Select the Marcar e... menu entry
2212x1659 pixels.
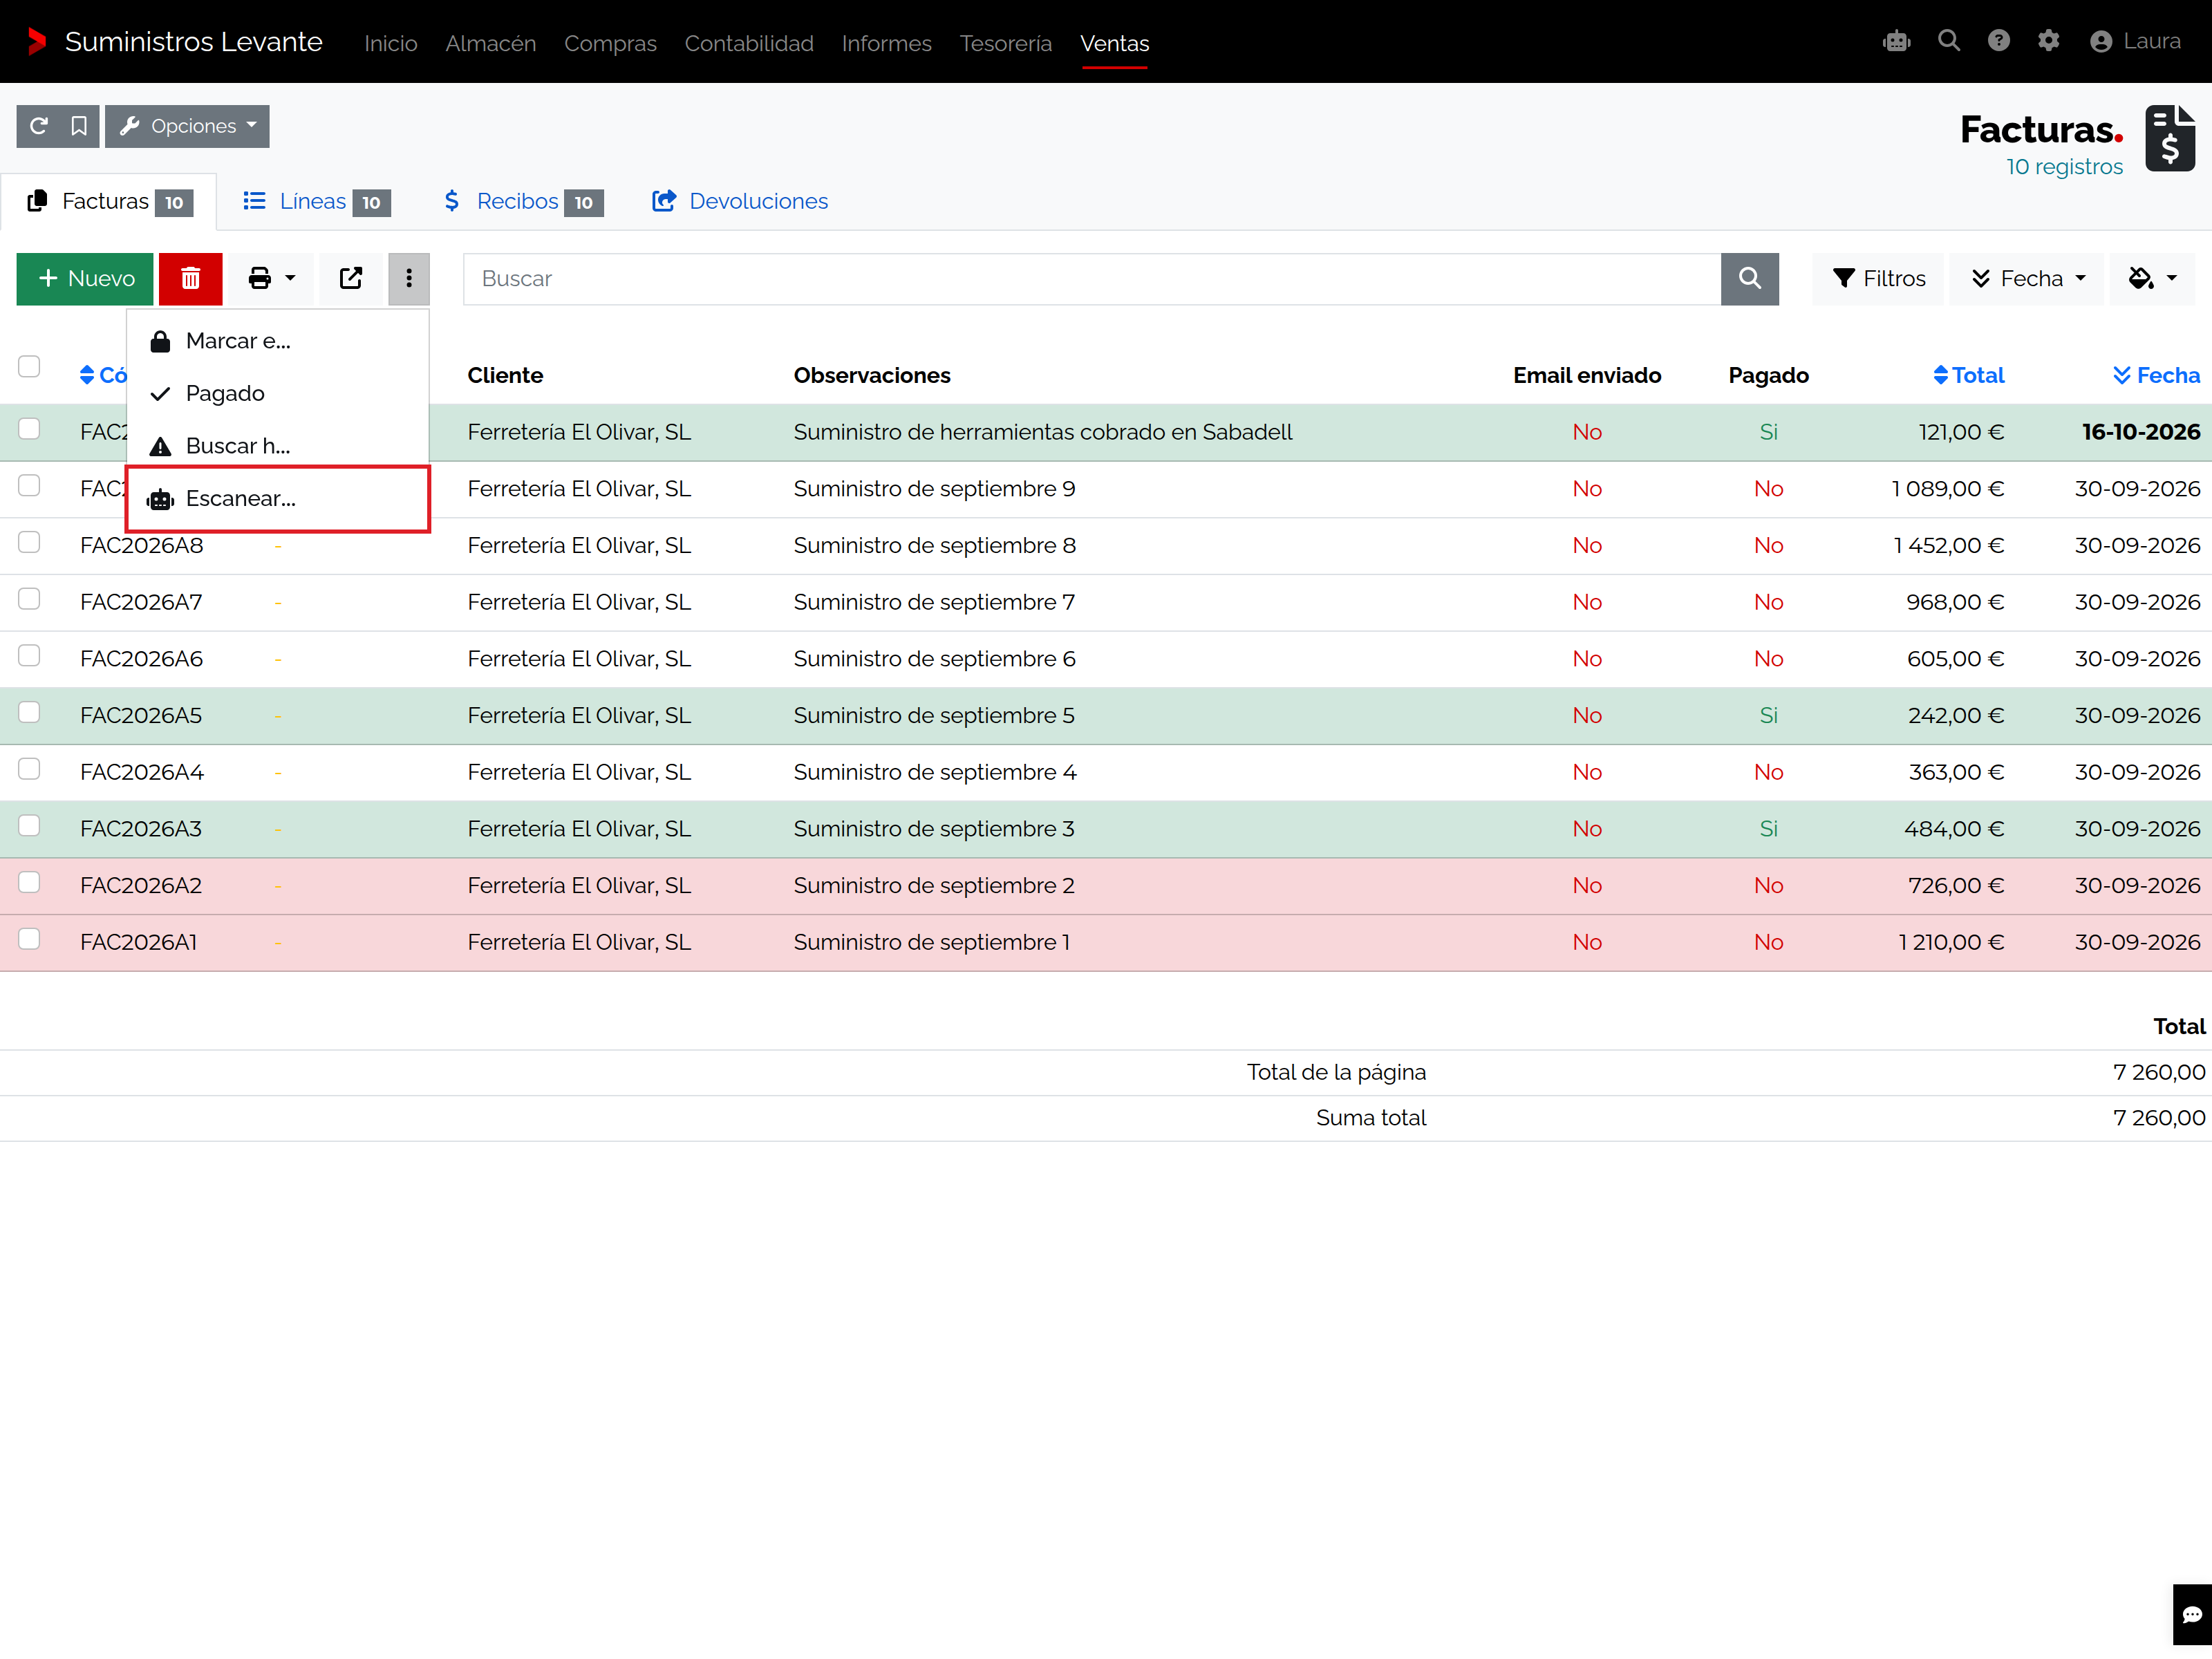pos(278,341)
